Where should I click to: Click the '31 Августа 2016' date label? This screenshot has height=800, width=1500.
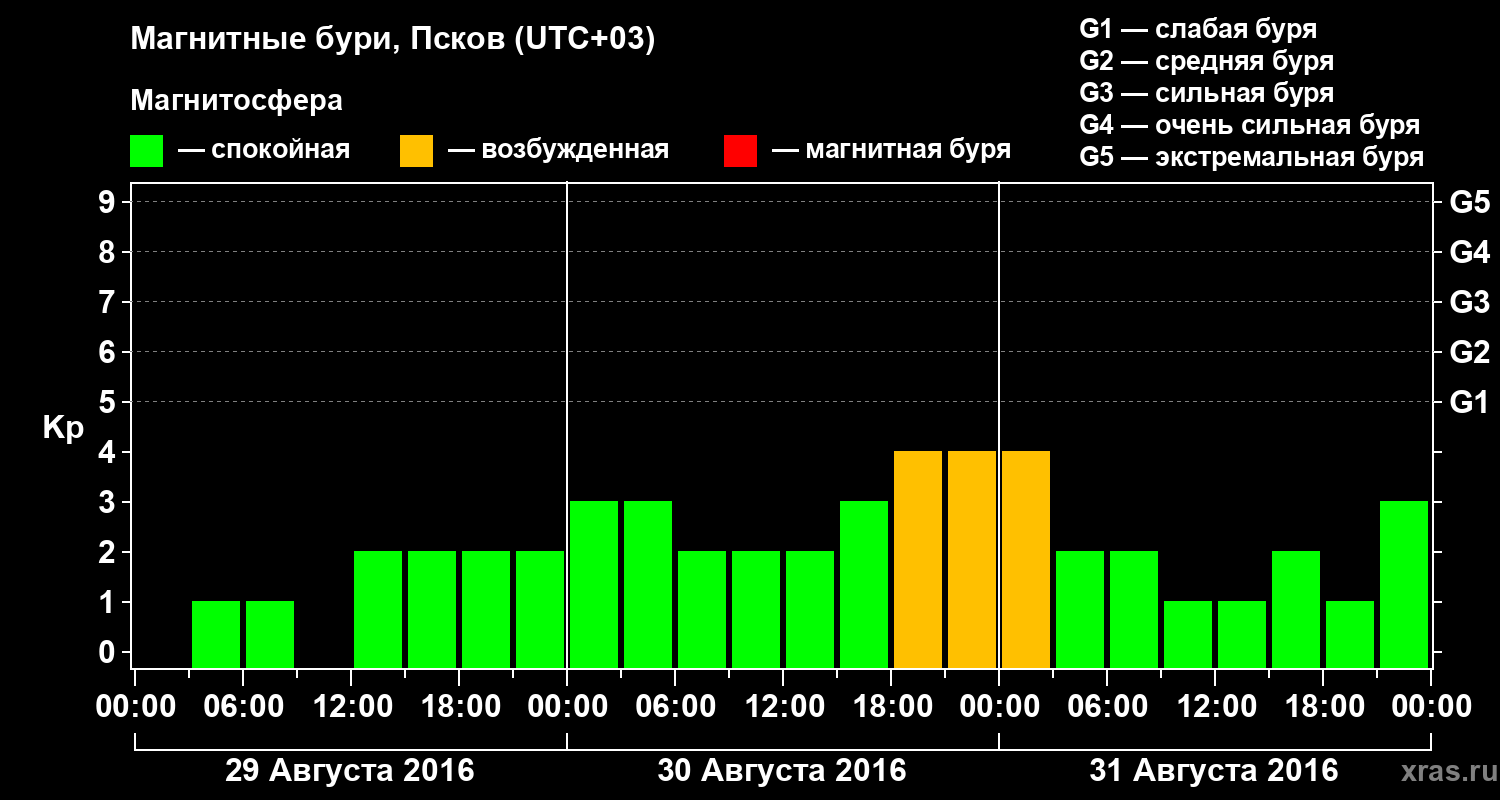pyautogui.click(x=1214, y=771)
